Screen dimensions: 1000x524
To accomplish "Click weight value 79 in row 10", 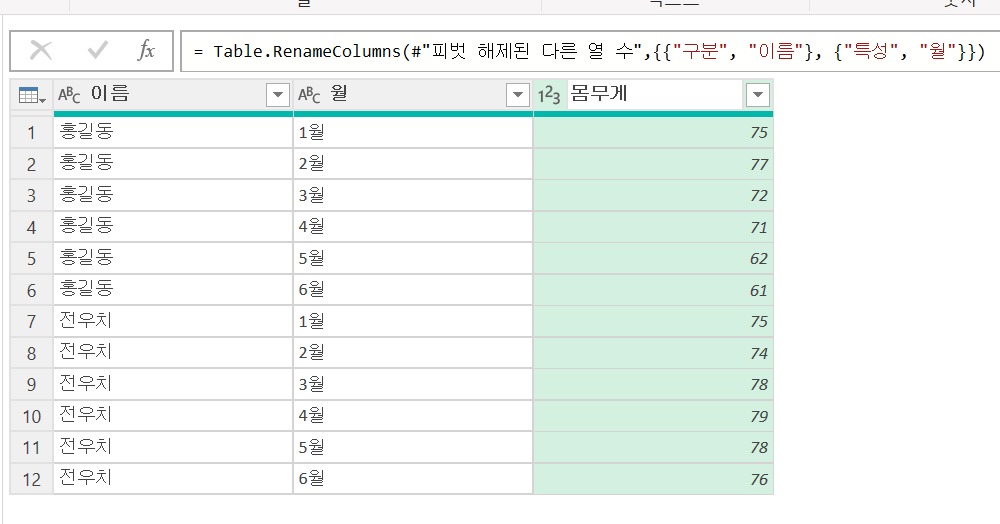I will click(653, 416).
